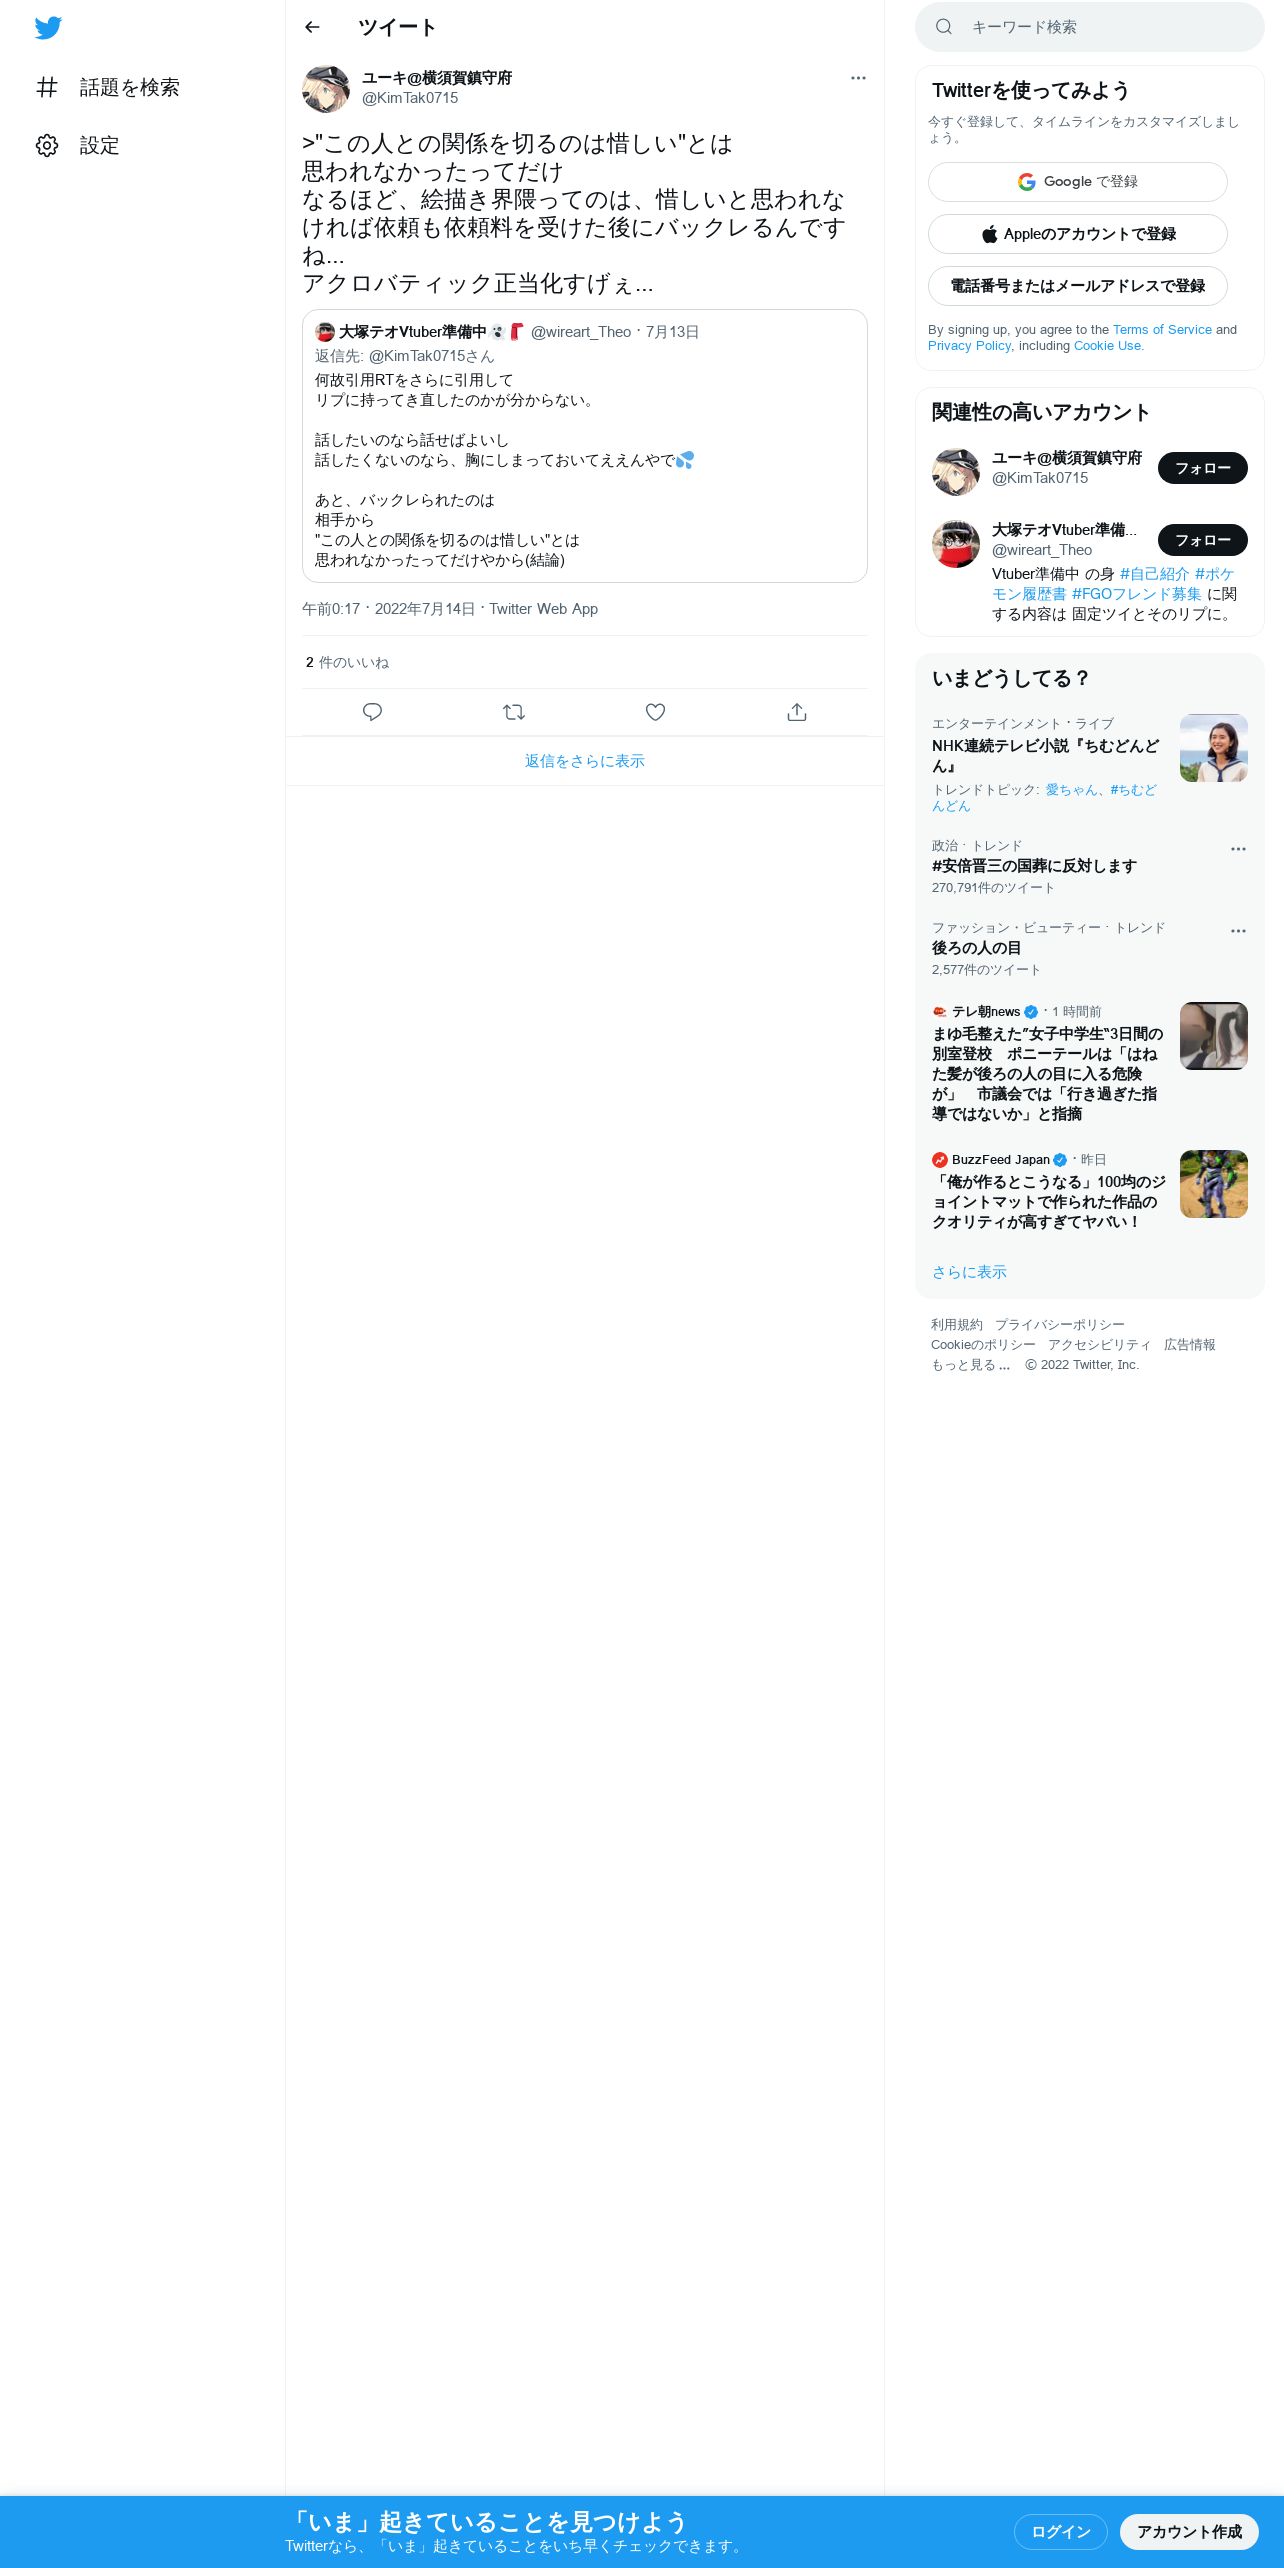
Task: Show more replies via 返信をさらに表示
Action: coord(585,761)
